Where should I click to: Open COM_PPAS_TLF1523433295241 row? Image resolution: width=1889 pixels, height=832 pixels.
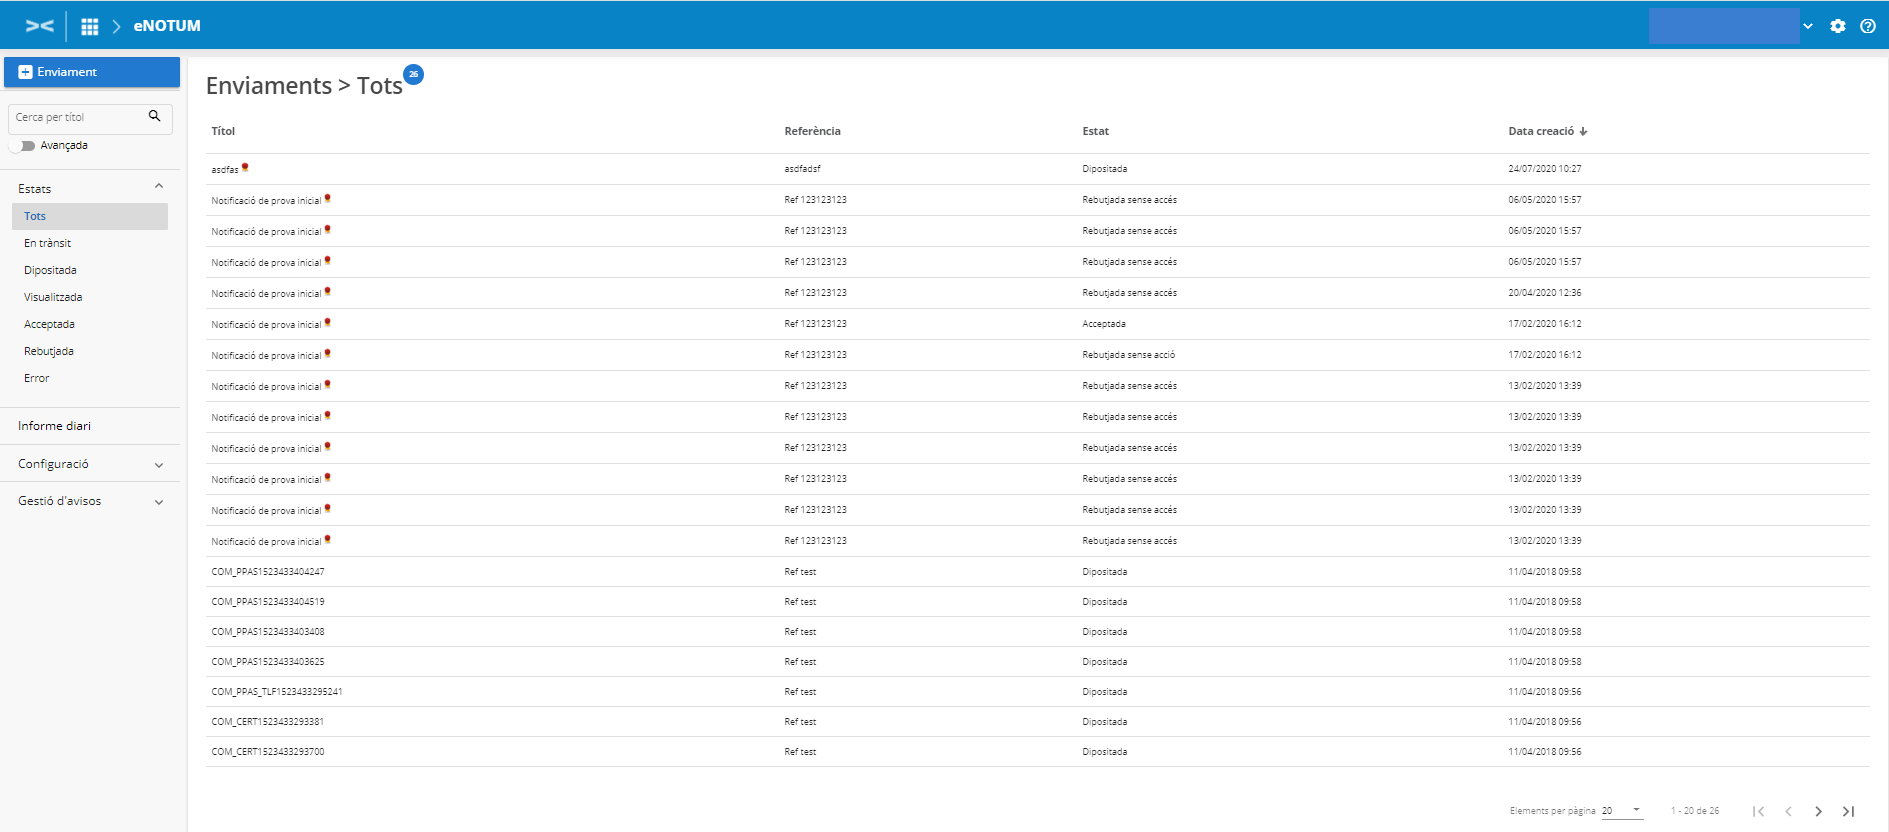click(1038, 692)
